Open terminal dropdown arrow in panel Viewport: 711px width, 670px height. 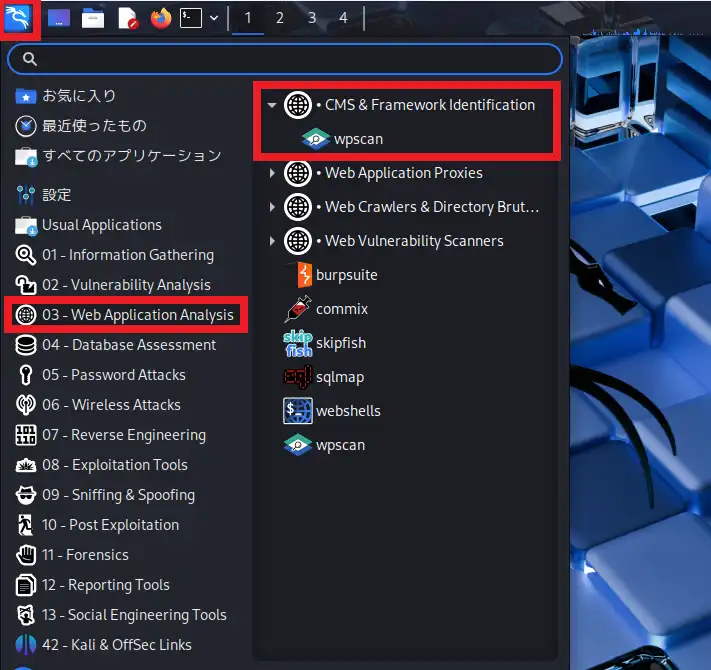pyautogui.click(x=214, y=18)
